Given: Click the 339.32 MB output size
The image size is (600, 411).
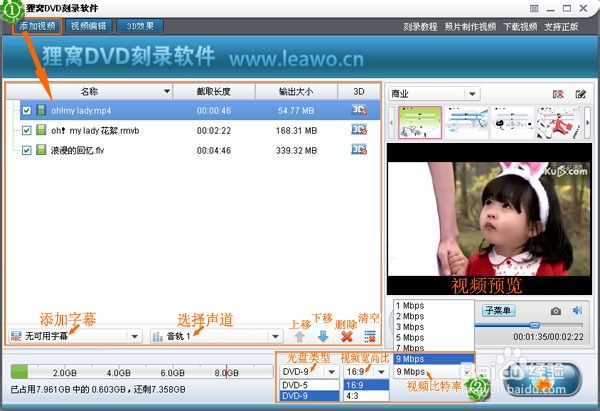Looking at the screenshot, I should (296, 150).
